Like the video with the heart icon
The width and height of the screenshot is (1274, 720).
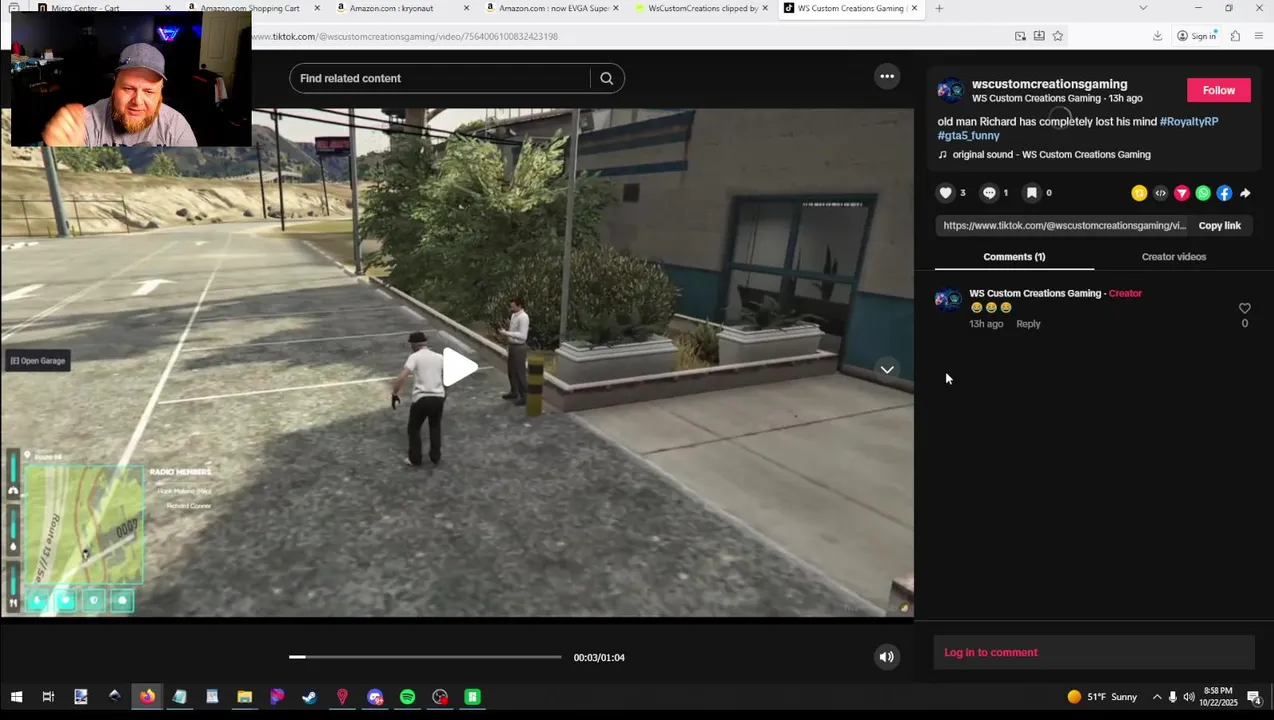click(945, 193)
